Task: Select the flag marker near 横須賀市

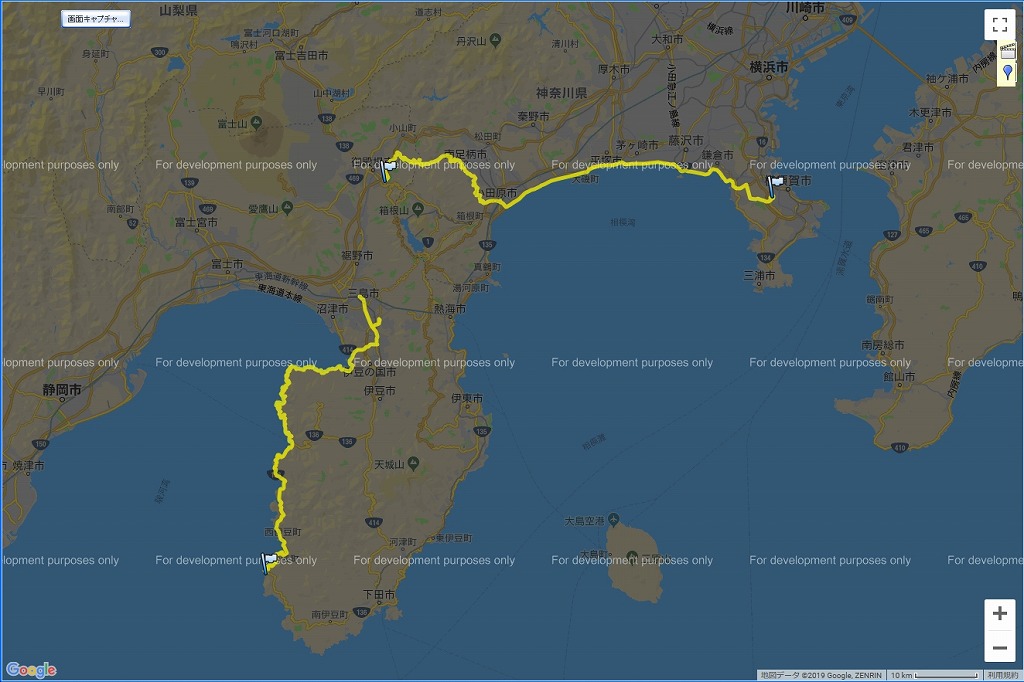Action: (x=775, y=185)
